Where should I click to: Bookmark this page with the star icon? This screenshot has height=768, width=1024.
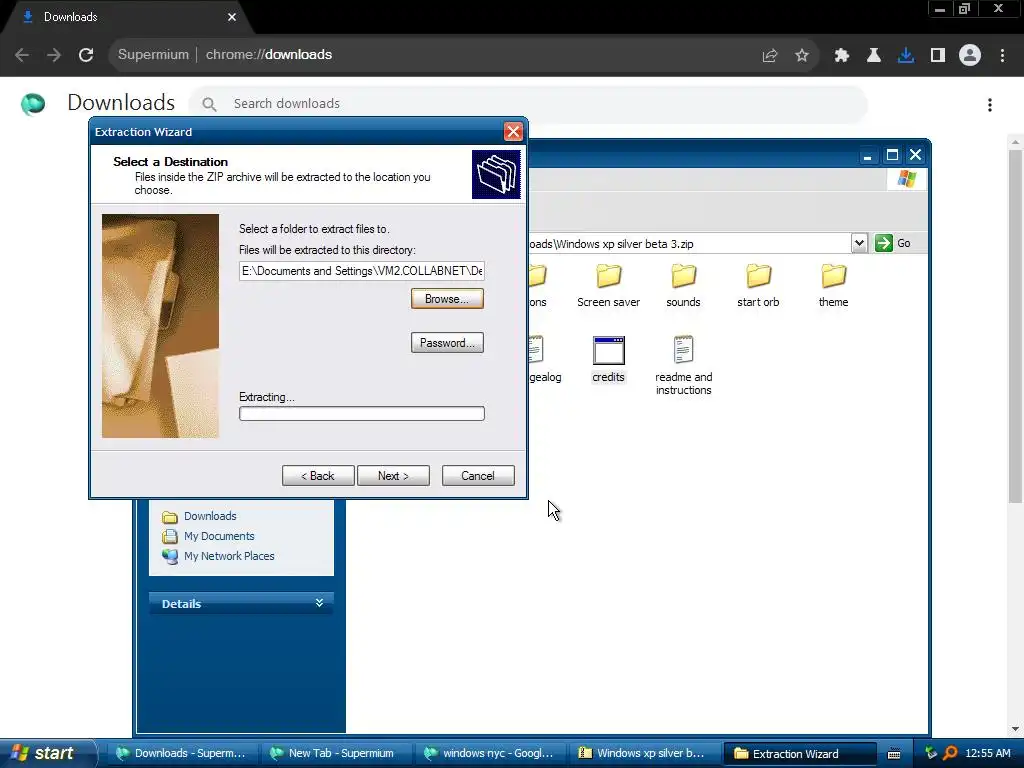(x=802, y=55)
